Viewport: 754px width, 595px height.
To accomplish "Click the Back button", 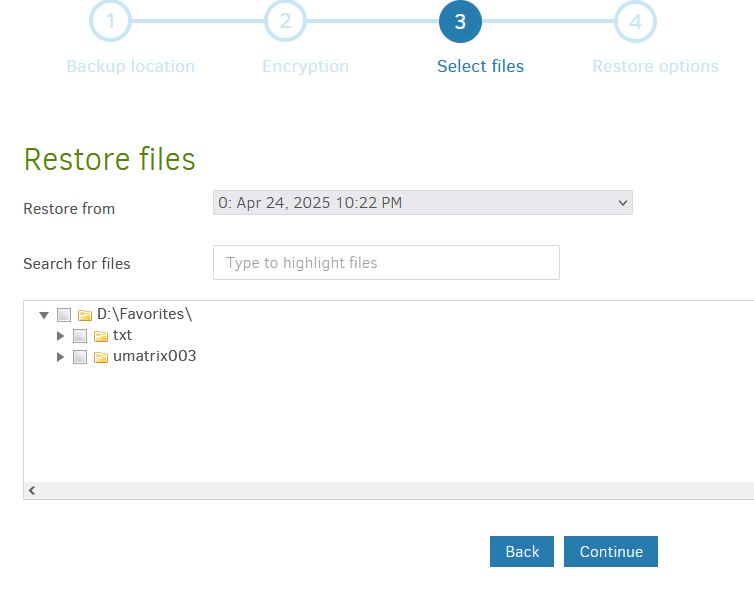I will (x=522, y=552).
